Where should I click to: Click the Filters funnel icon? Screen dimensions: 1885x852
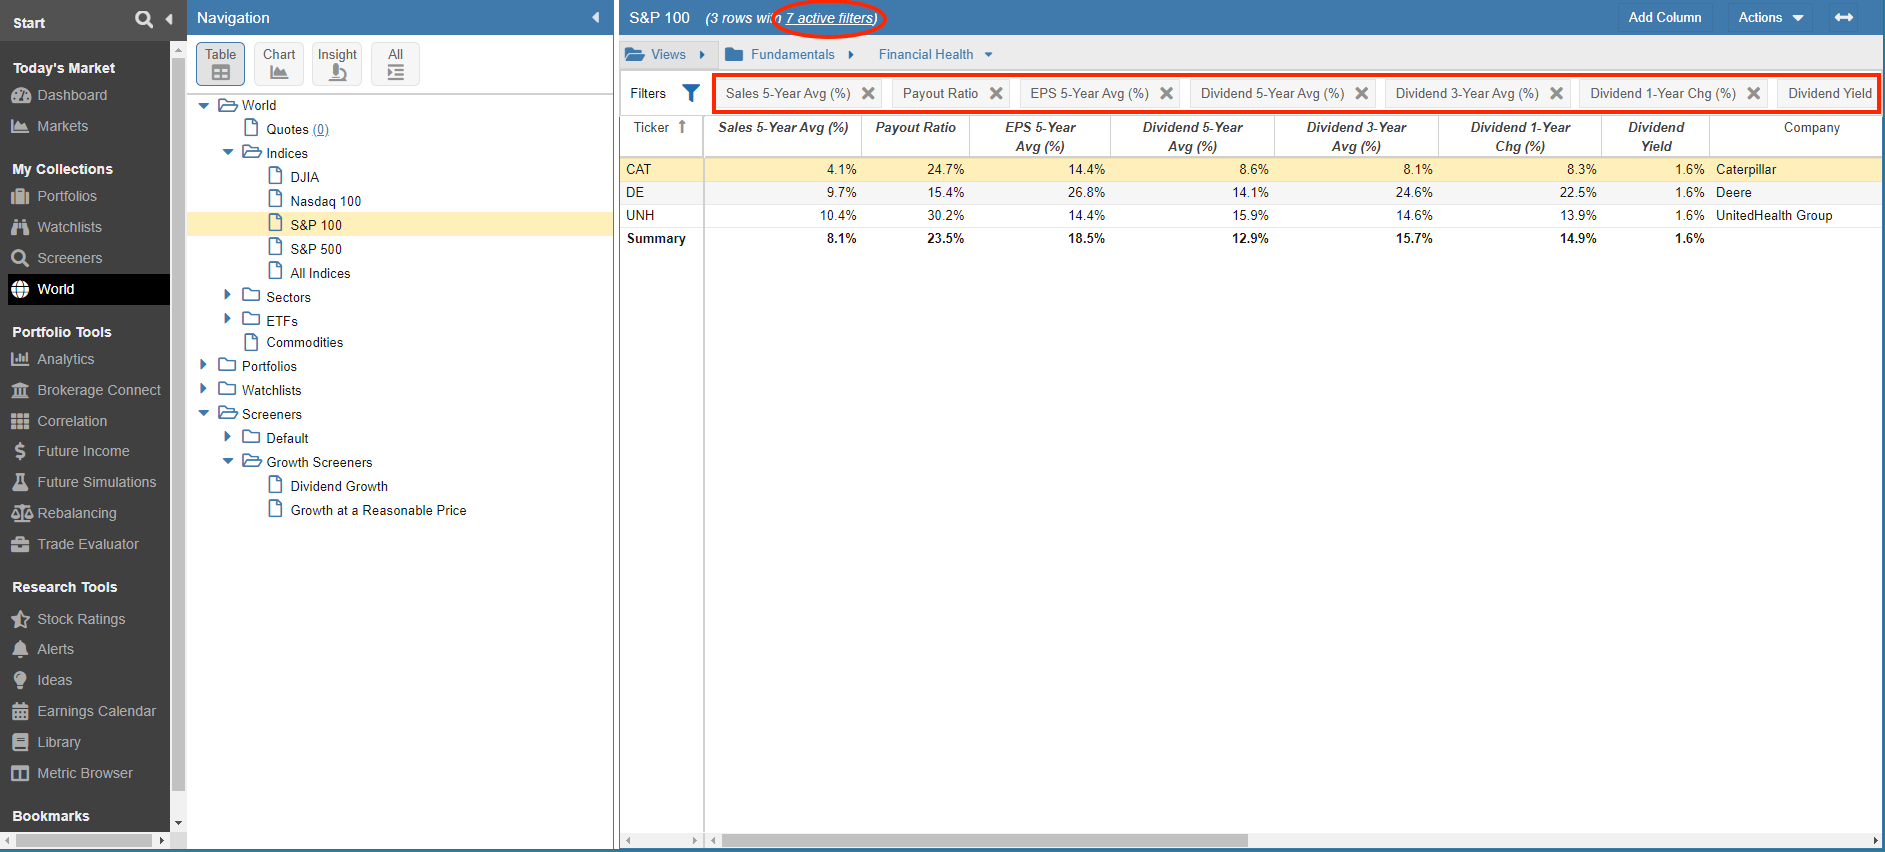(x=690, y=93)
